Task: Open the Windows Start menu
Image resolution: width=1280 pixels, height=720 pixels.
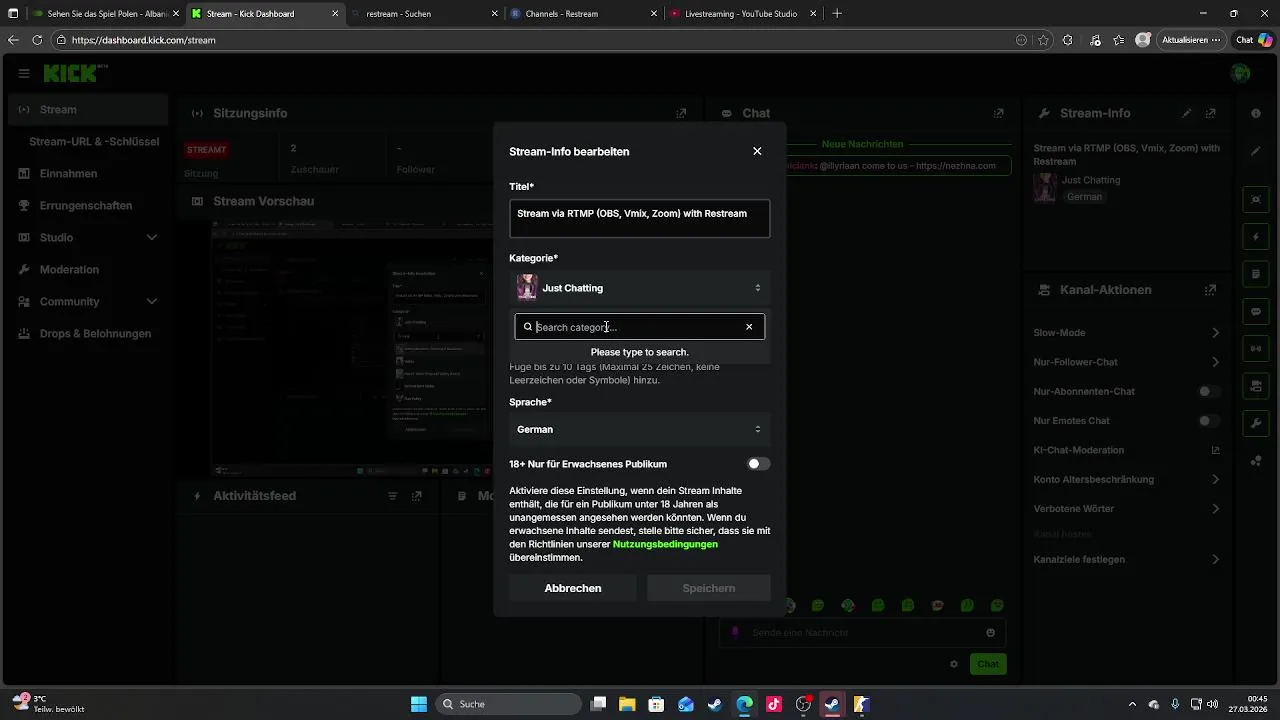Action: pos(419,704)
